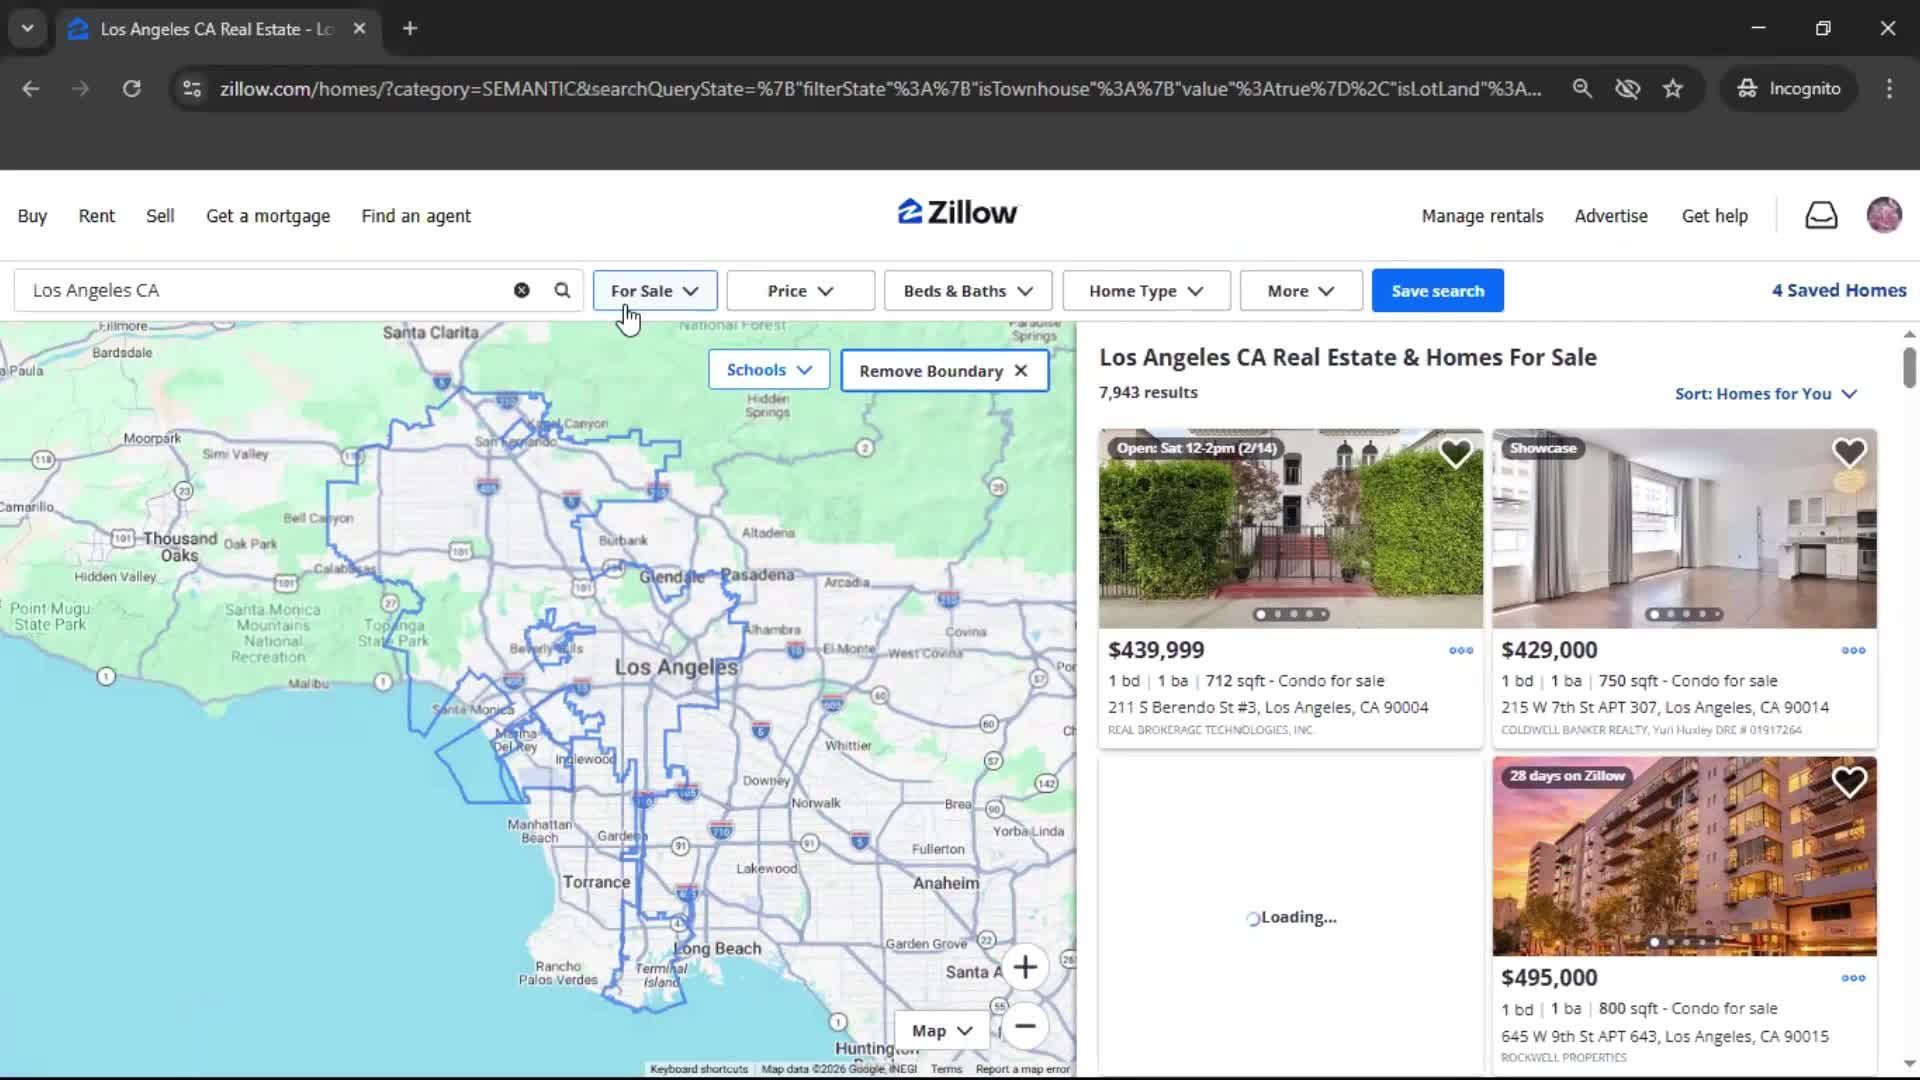Save the $429,000 Showcase listing with heart

(x=1848, y=452)
